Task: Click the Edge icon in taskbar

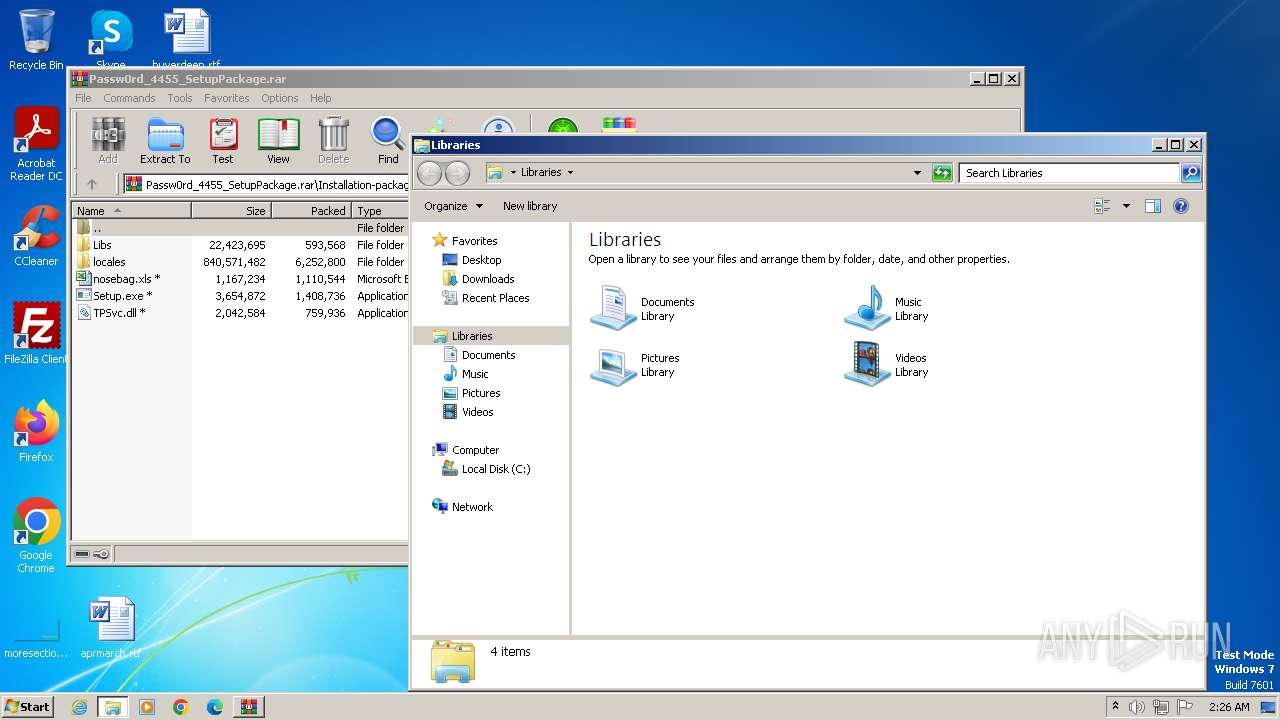Action: [215, 707]
